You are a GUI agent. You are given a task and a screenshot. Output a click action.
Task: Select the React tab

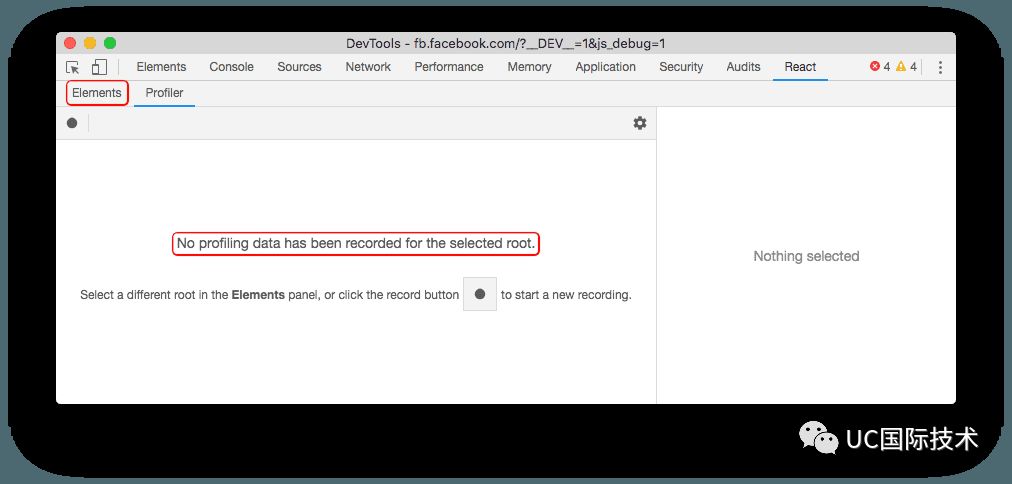(x=800, y=66)
